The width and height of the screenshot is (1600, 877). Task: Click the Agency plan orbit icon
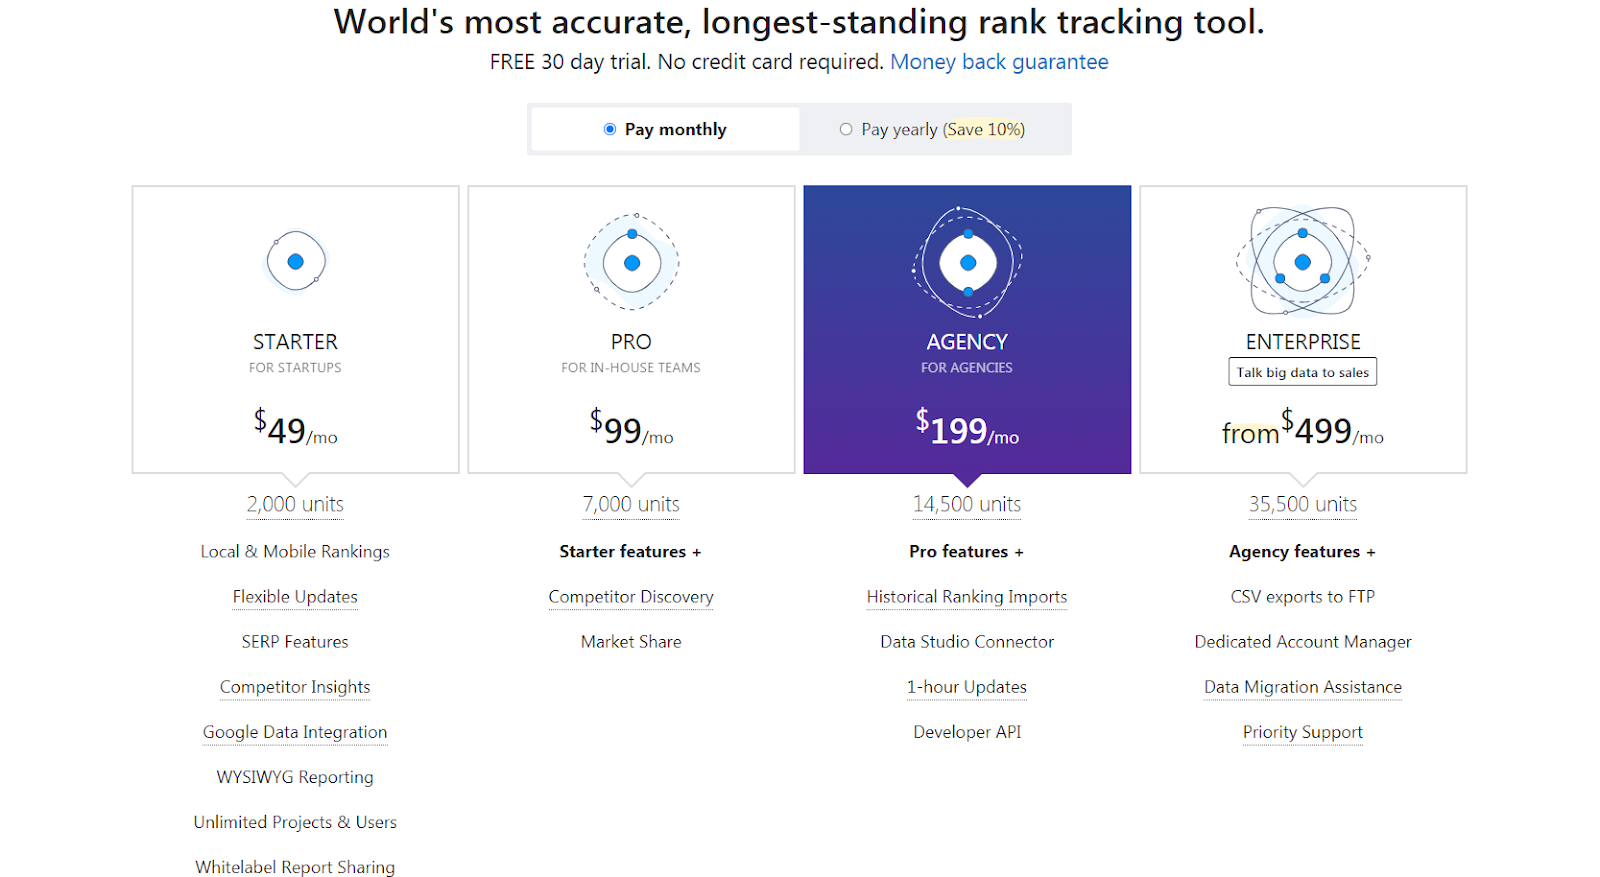coord(967,263)
